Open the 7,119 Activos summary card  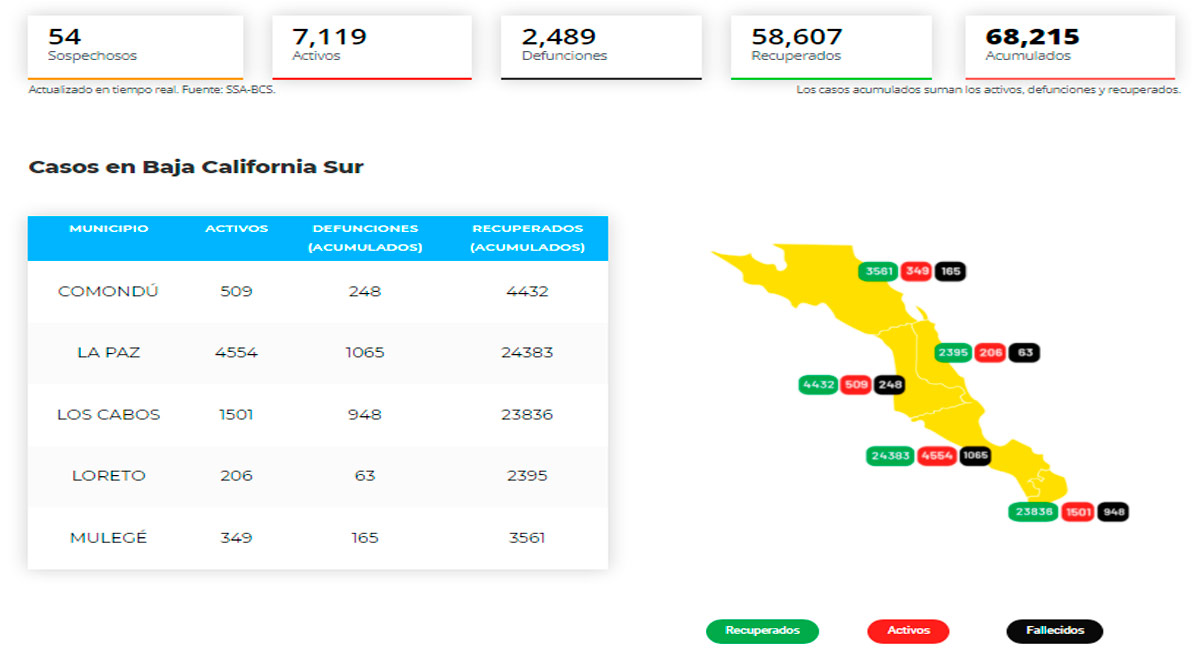click(372, 47)
